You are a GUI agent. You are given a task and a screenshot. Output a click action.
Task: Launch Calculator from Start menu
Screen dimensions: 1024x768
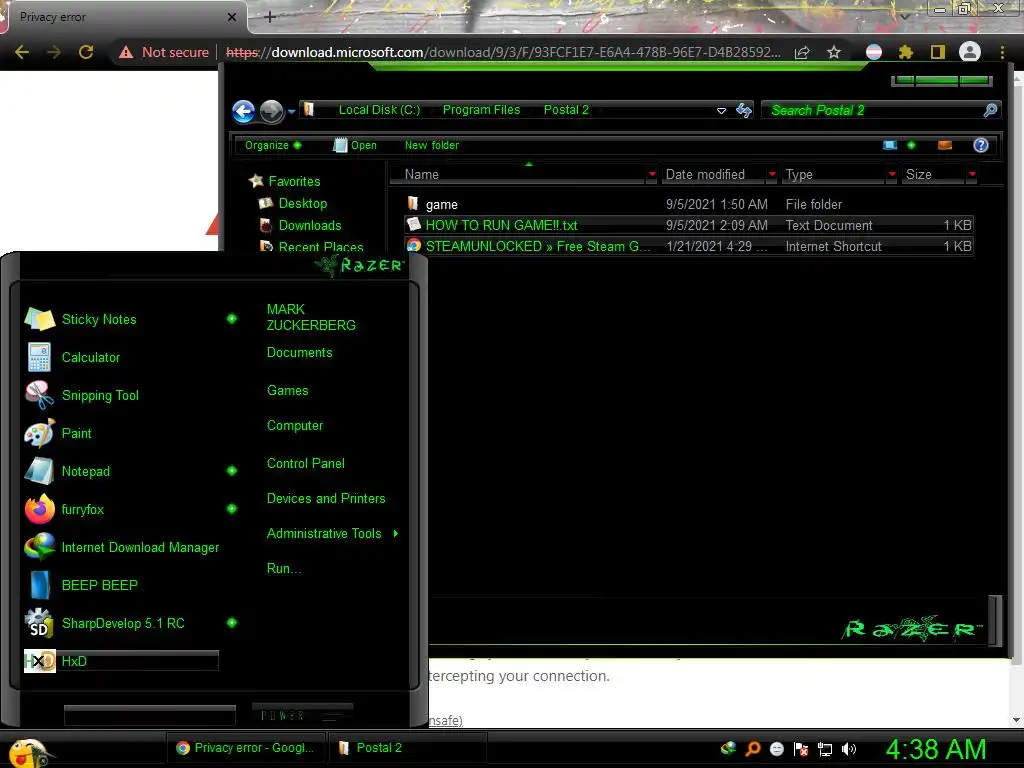click(121, 357)
